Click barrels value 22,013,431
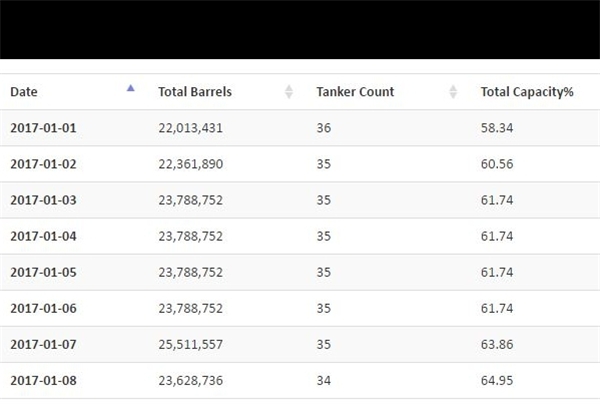The width and height of the screenshot is (600, 418). 191,128
